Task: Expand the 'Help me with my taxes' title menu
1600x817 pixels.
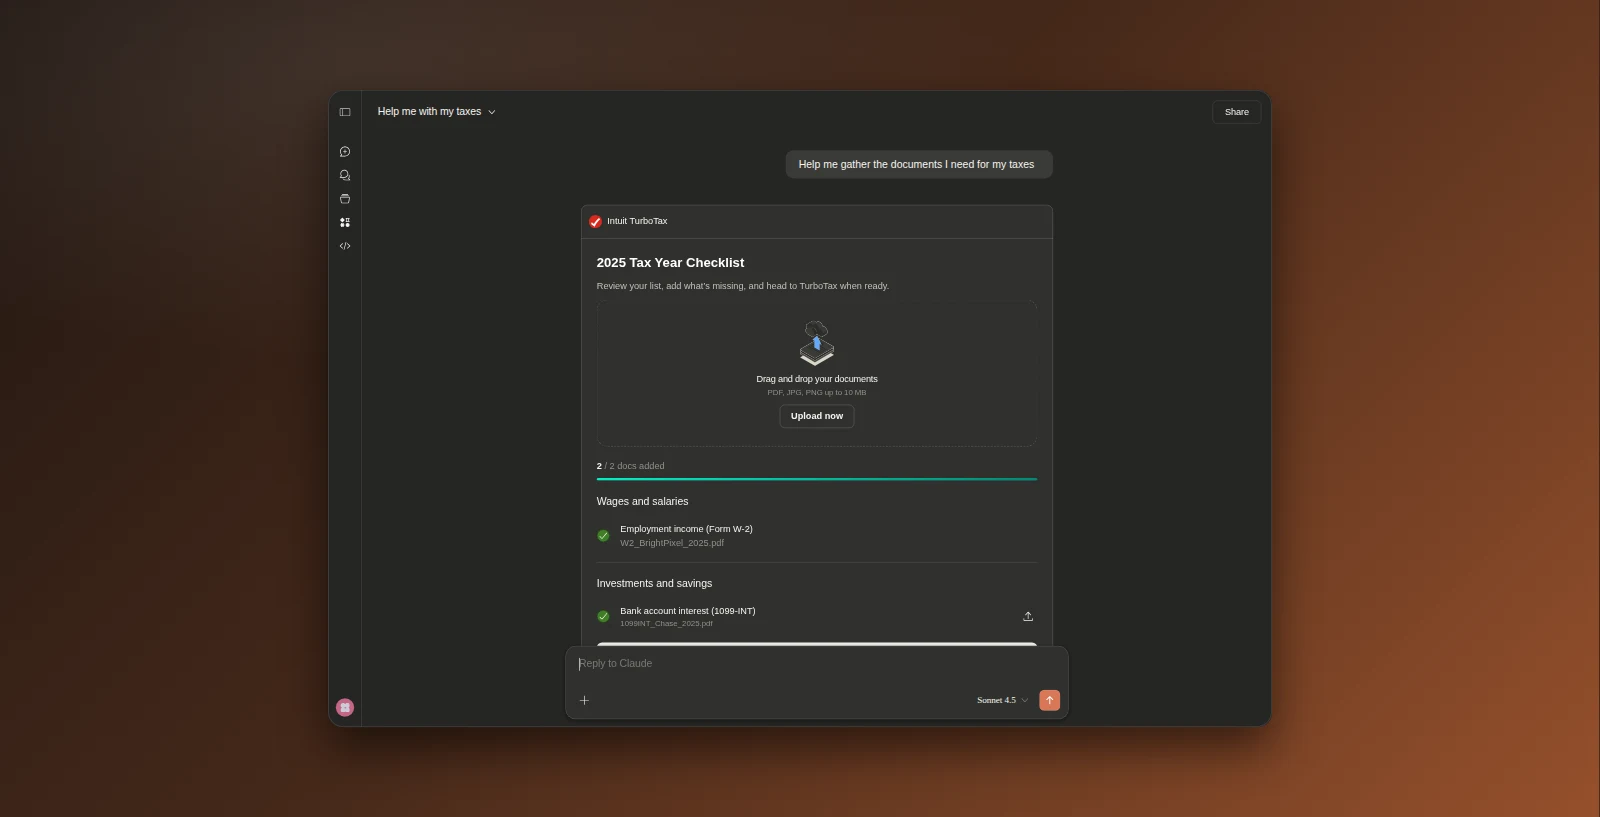Action: click(437, 112)
